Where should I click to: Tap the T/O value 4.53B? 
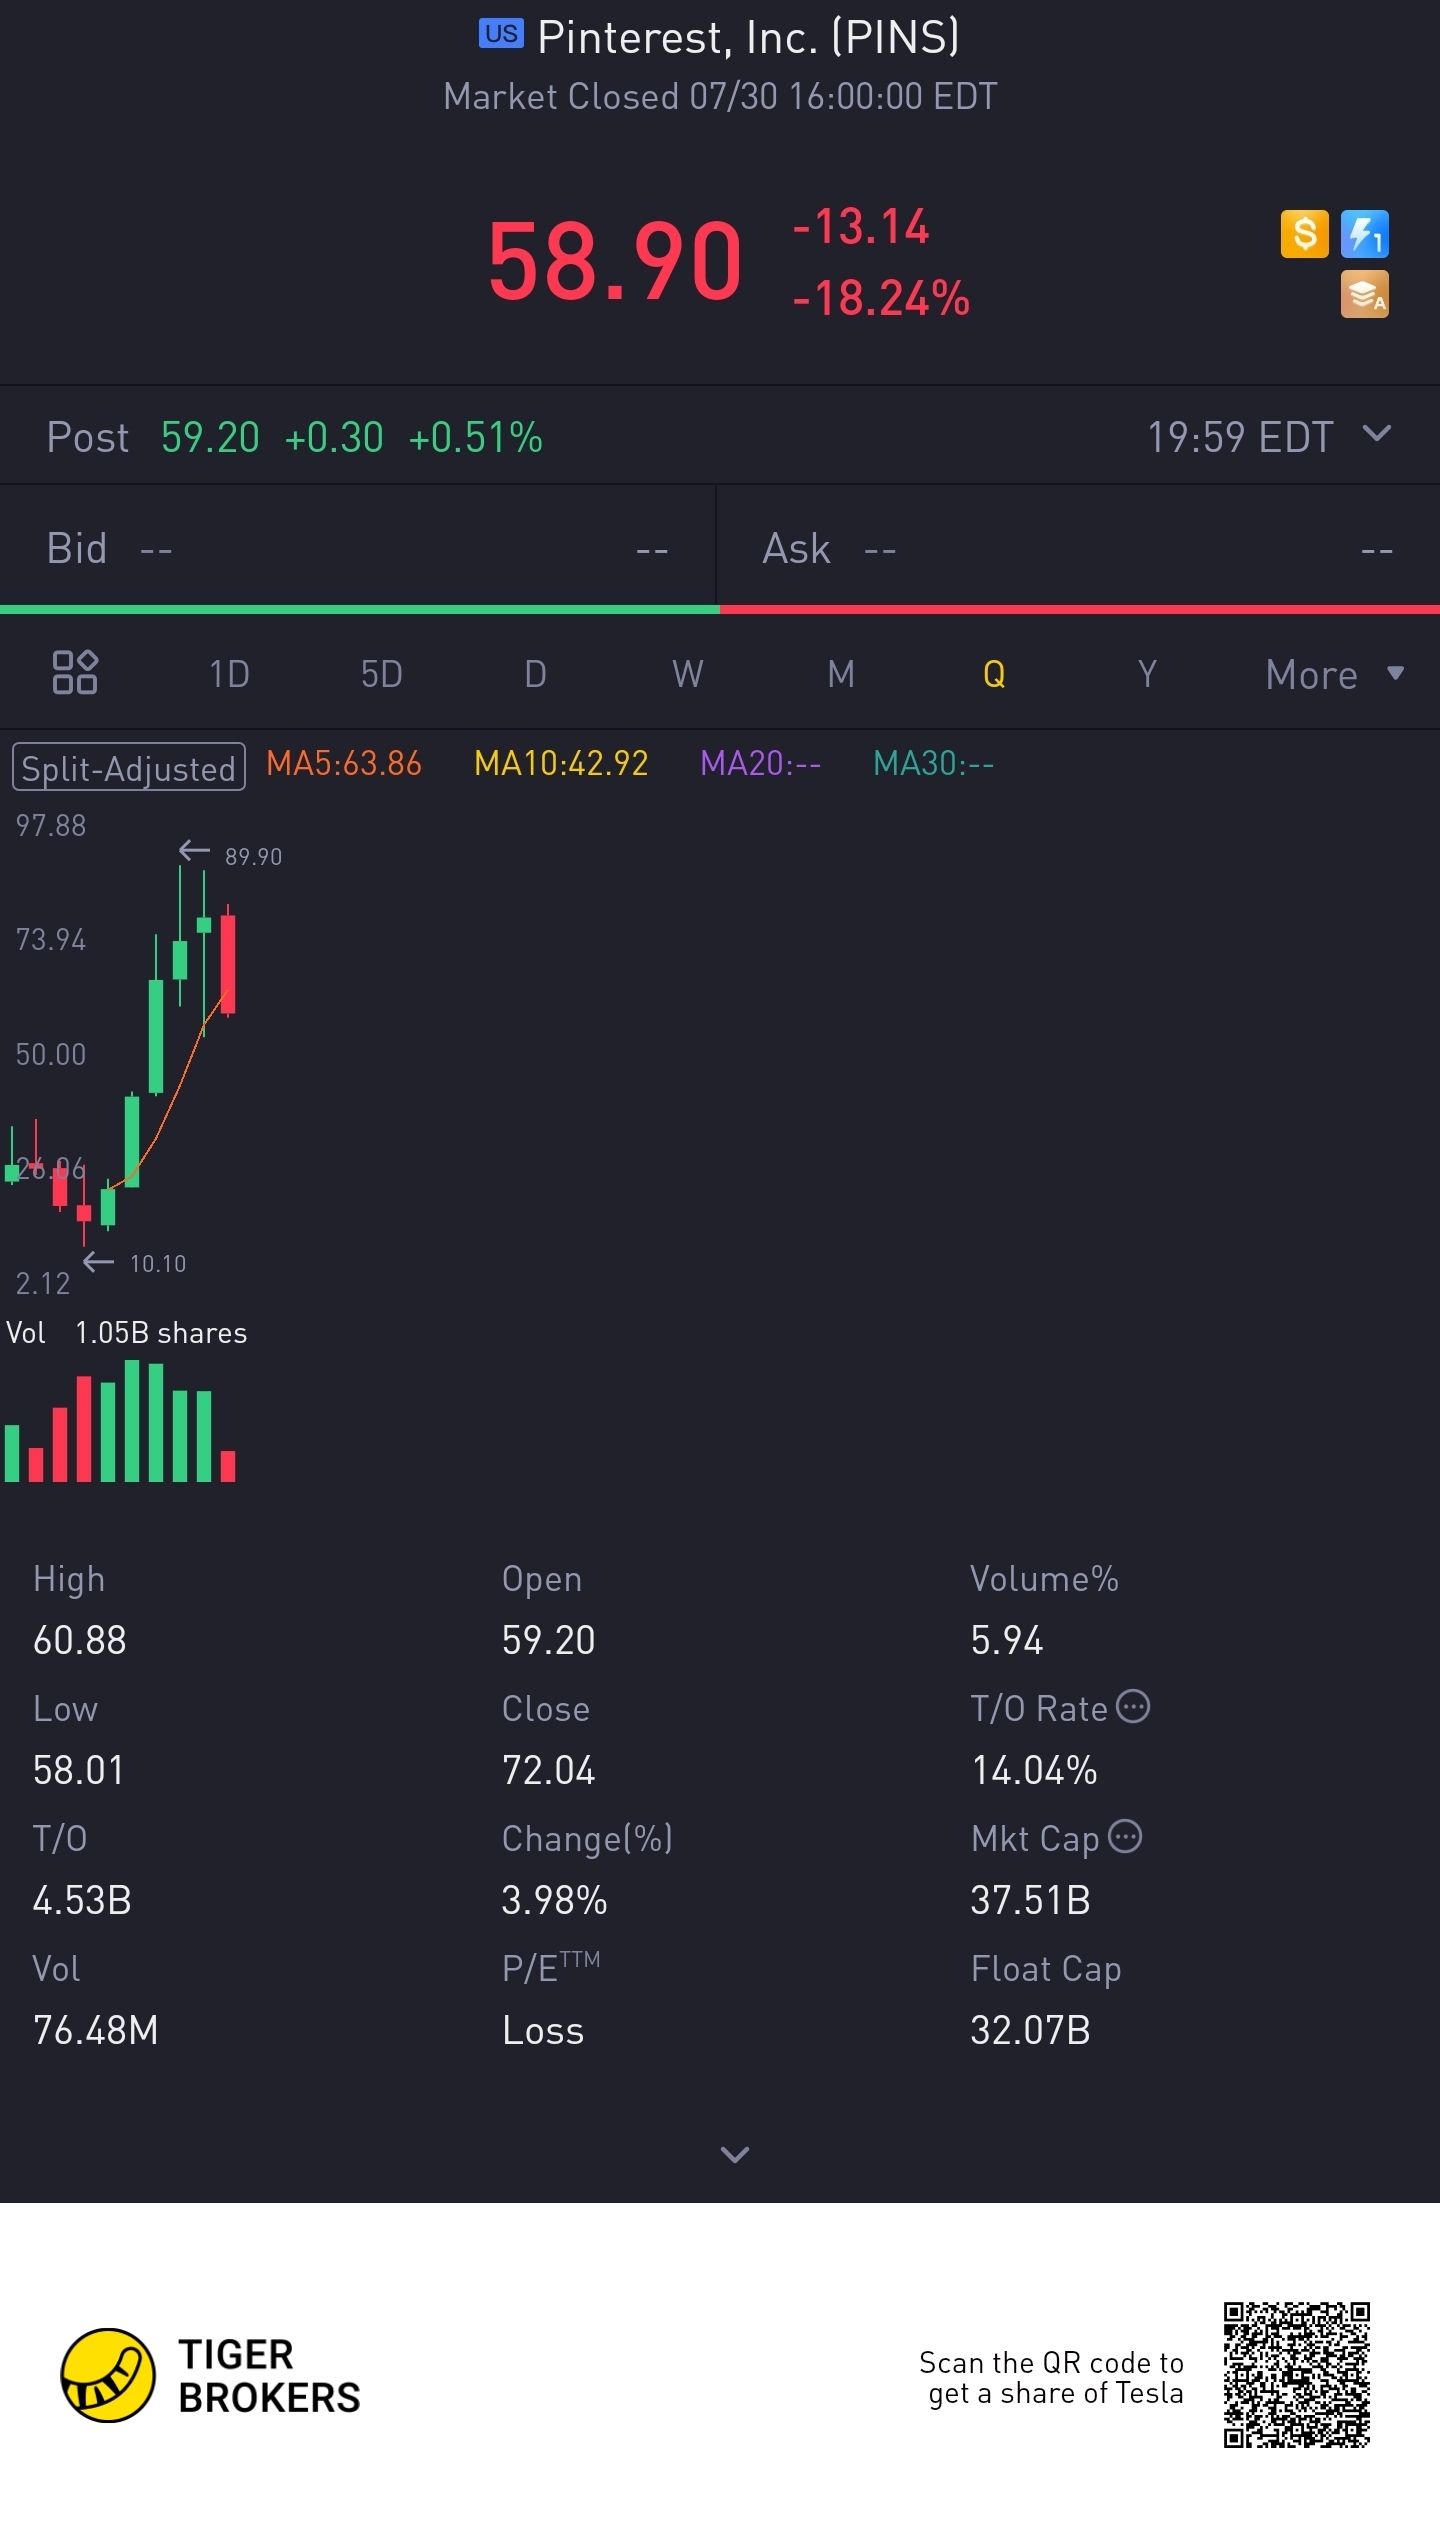tap(82, 1900)
